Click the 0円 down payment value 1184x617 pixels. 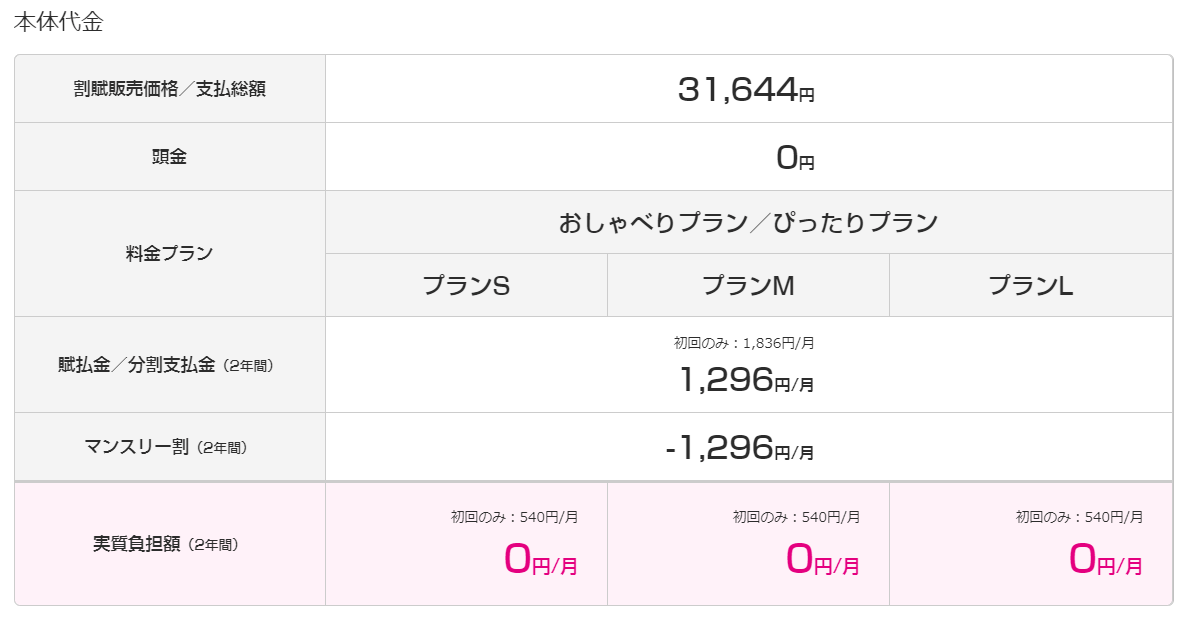[x=795, y=158]
